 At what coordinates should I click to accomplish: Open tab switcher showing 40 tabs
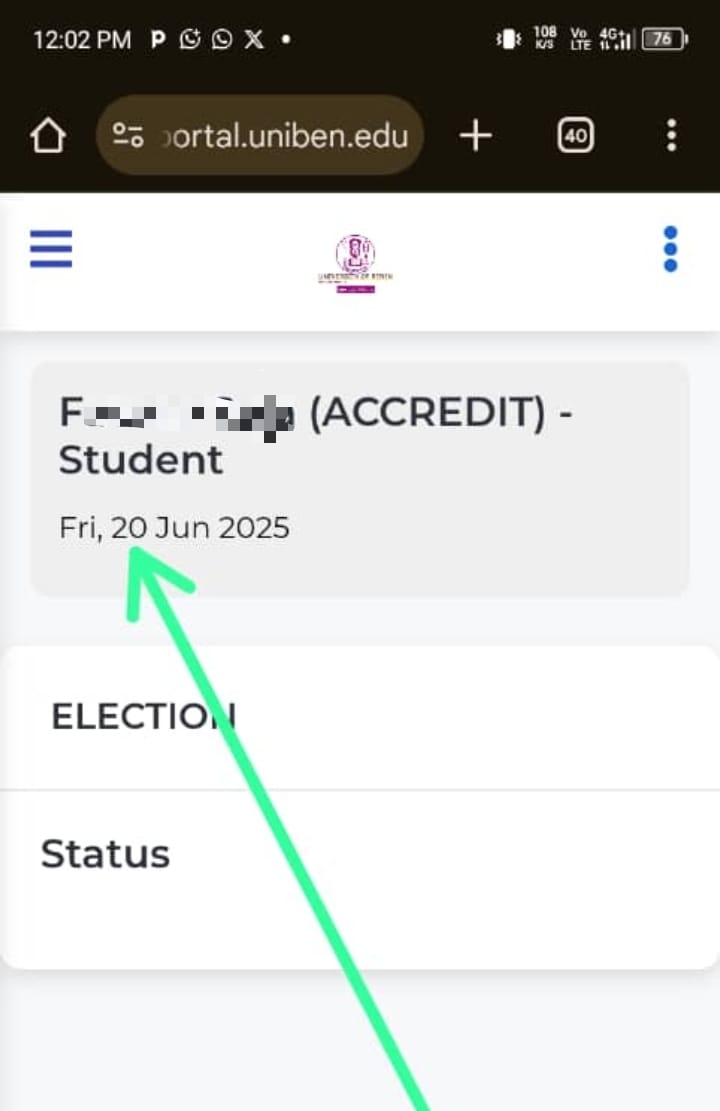click(575, 135)
